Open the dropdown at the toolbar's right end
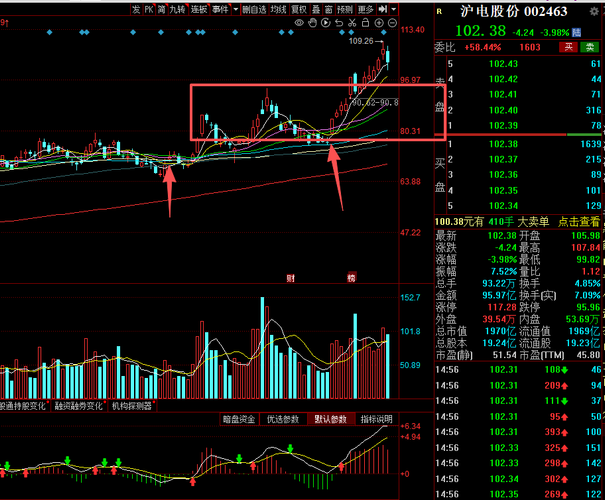This screenshot has width=605, height=500. click(x=394, y=9)
